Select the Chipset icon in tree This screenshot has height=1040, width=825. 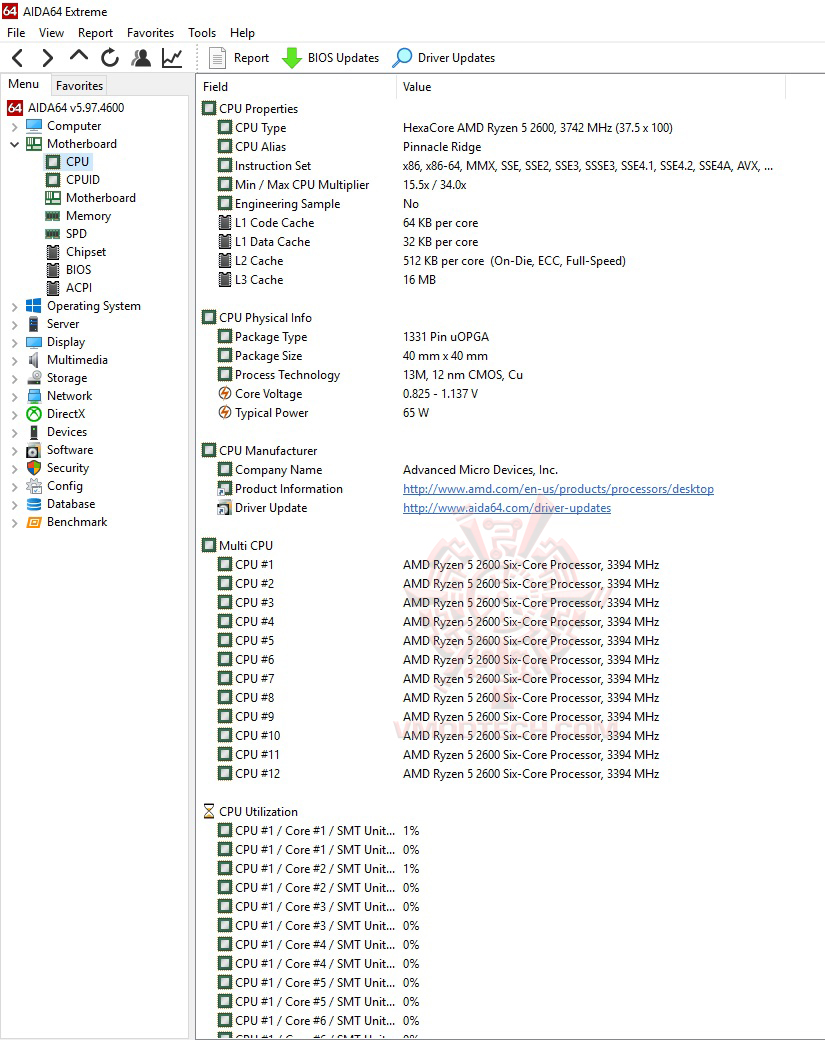point(53,252)
